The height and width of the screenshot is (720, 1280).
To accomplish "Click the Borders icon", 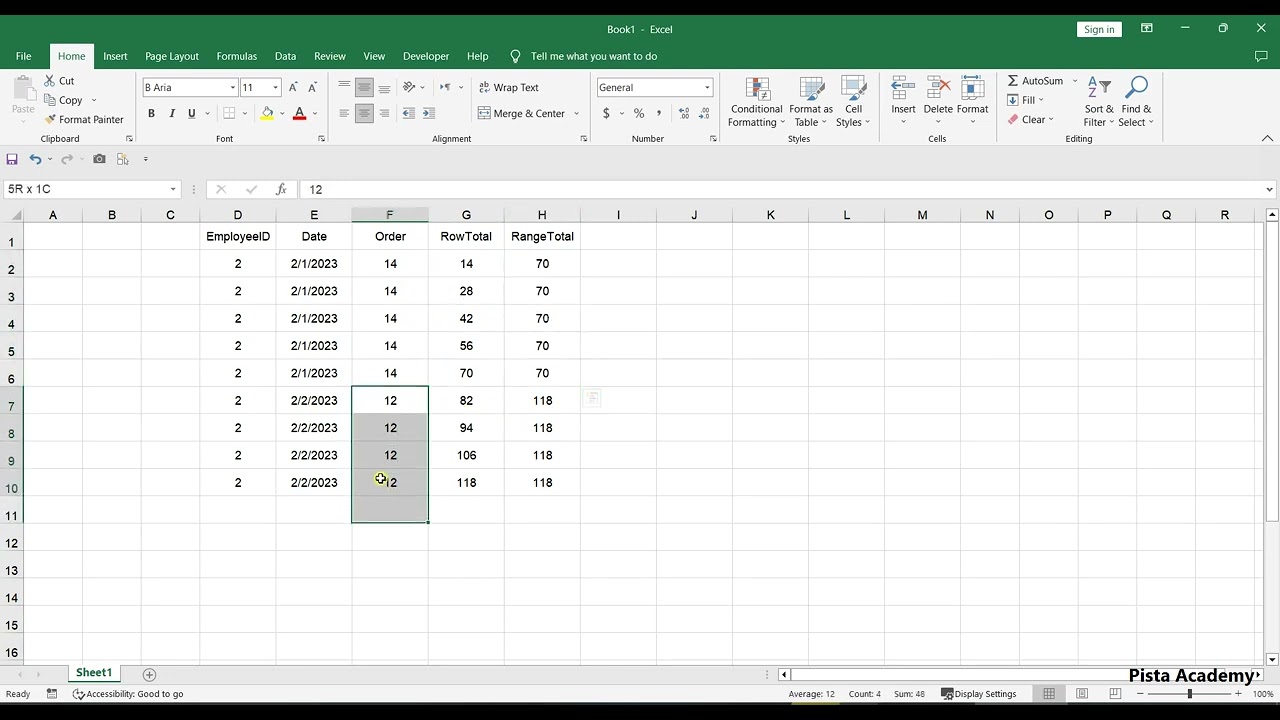I will 229,113.
